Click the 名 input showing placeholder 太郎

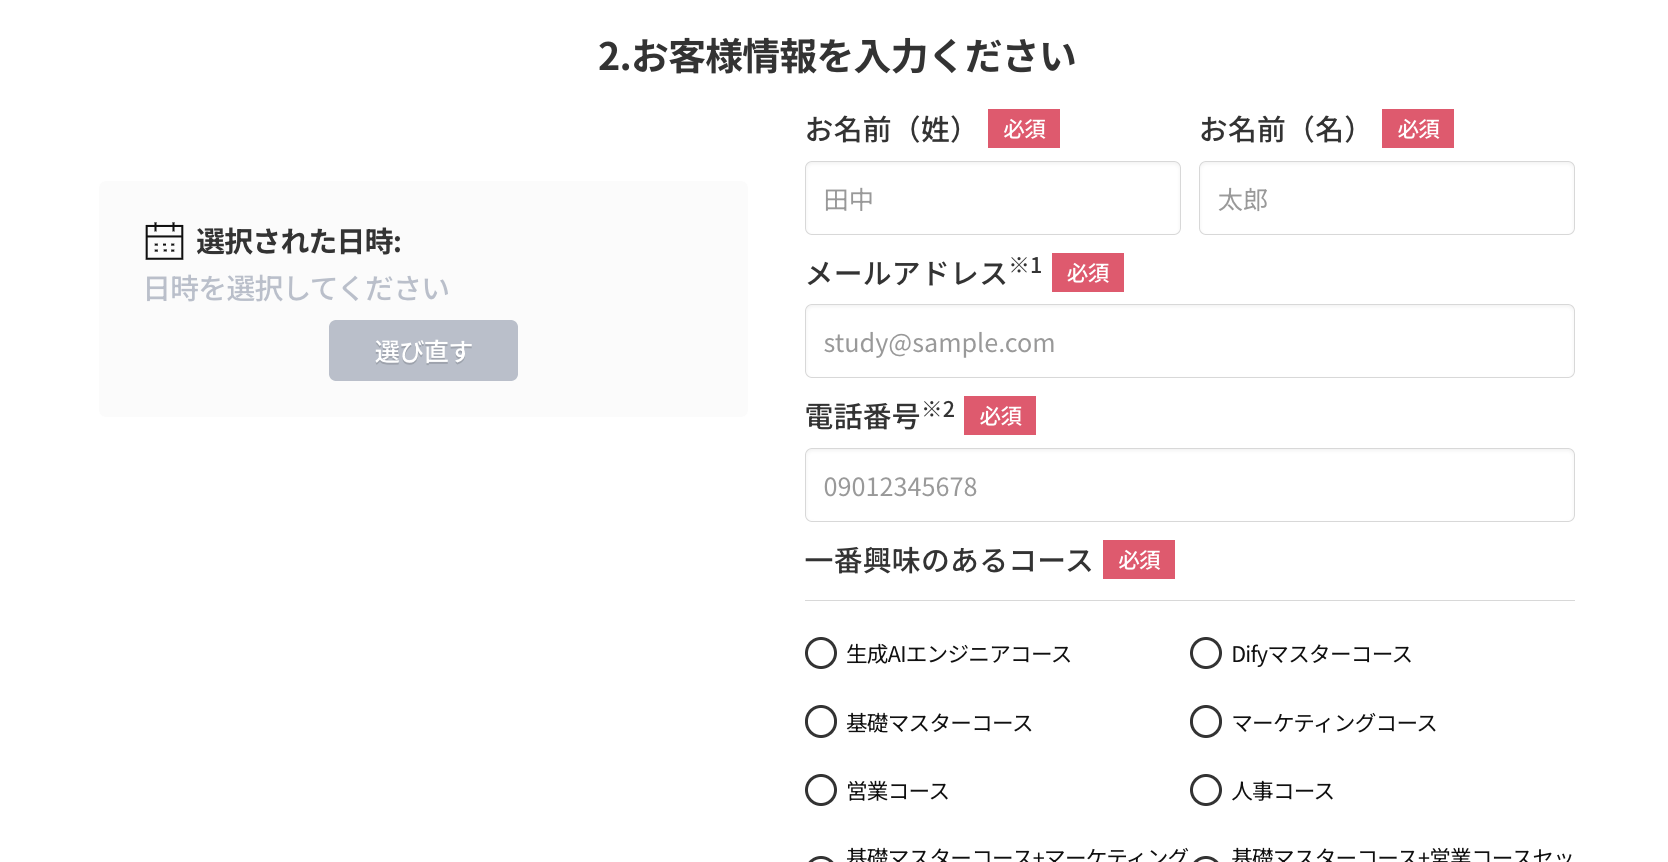tap(1386, 198)
